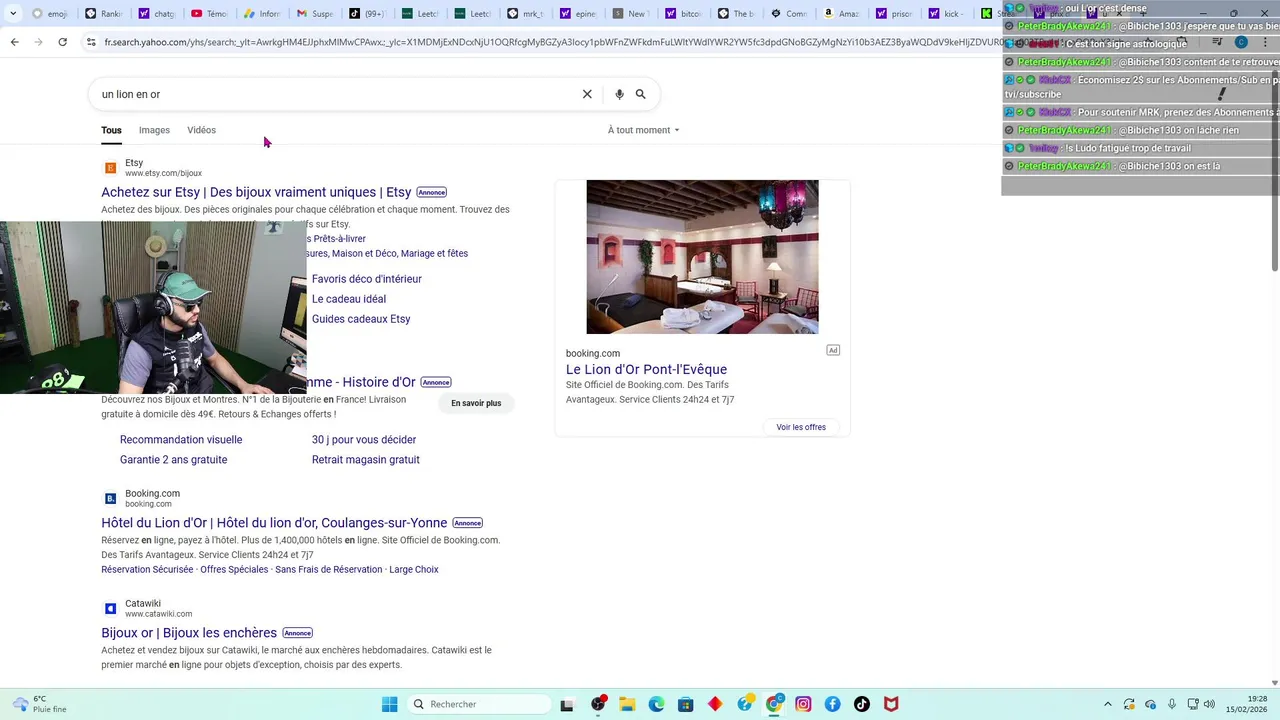Open the browser tab search dropdown arrow
Image resolution: width=1280 pixels, height=720 pixels.
pyautogui.click(x=12, y=14)
